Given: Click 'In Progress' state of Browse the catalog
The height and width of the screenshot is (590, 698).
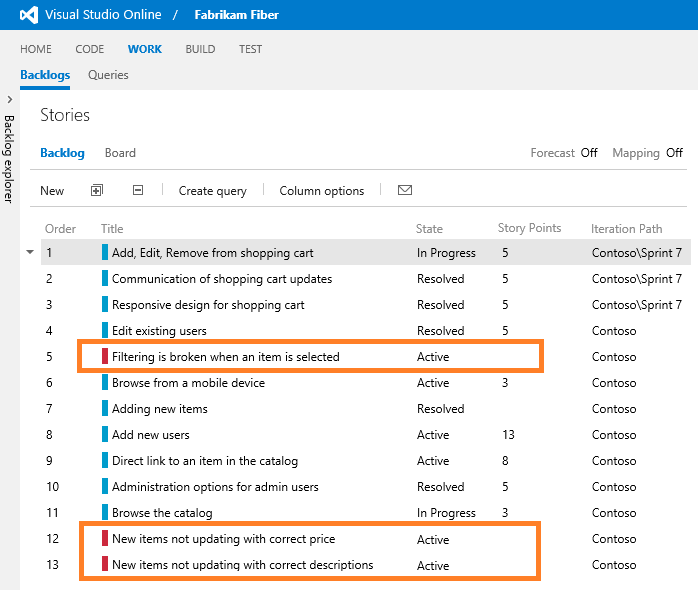Looking at the screenshot, I should 446,513.
